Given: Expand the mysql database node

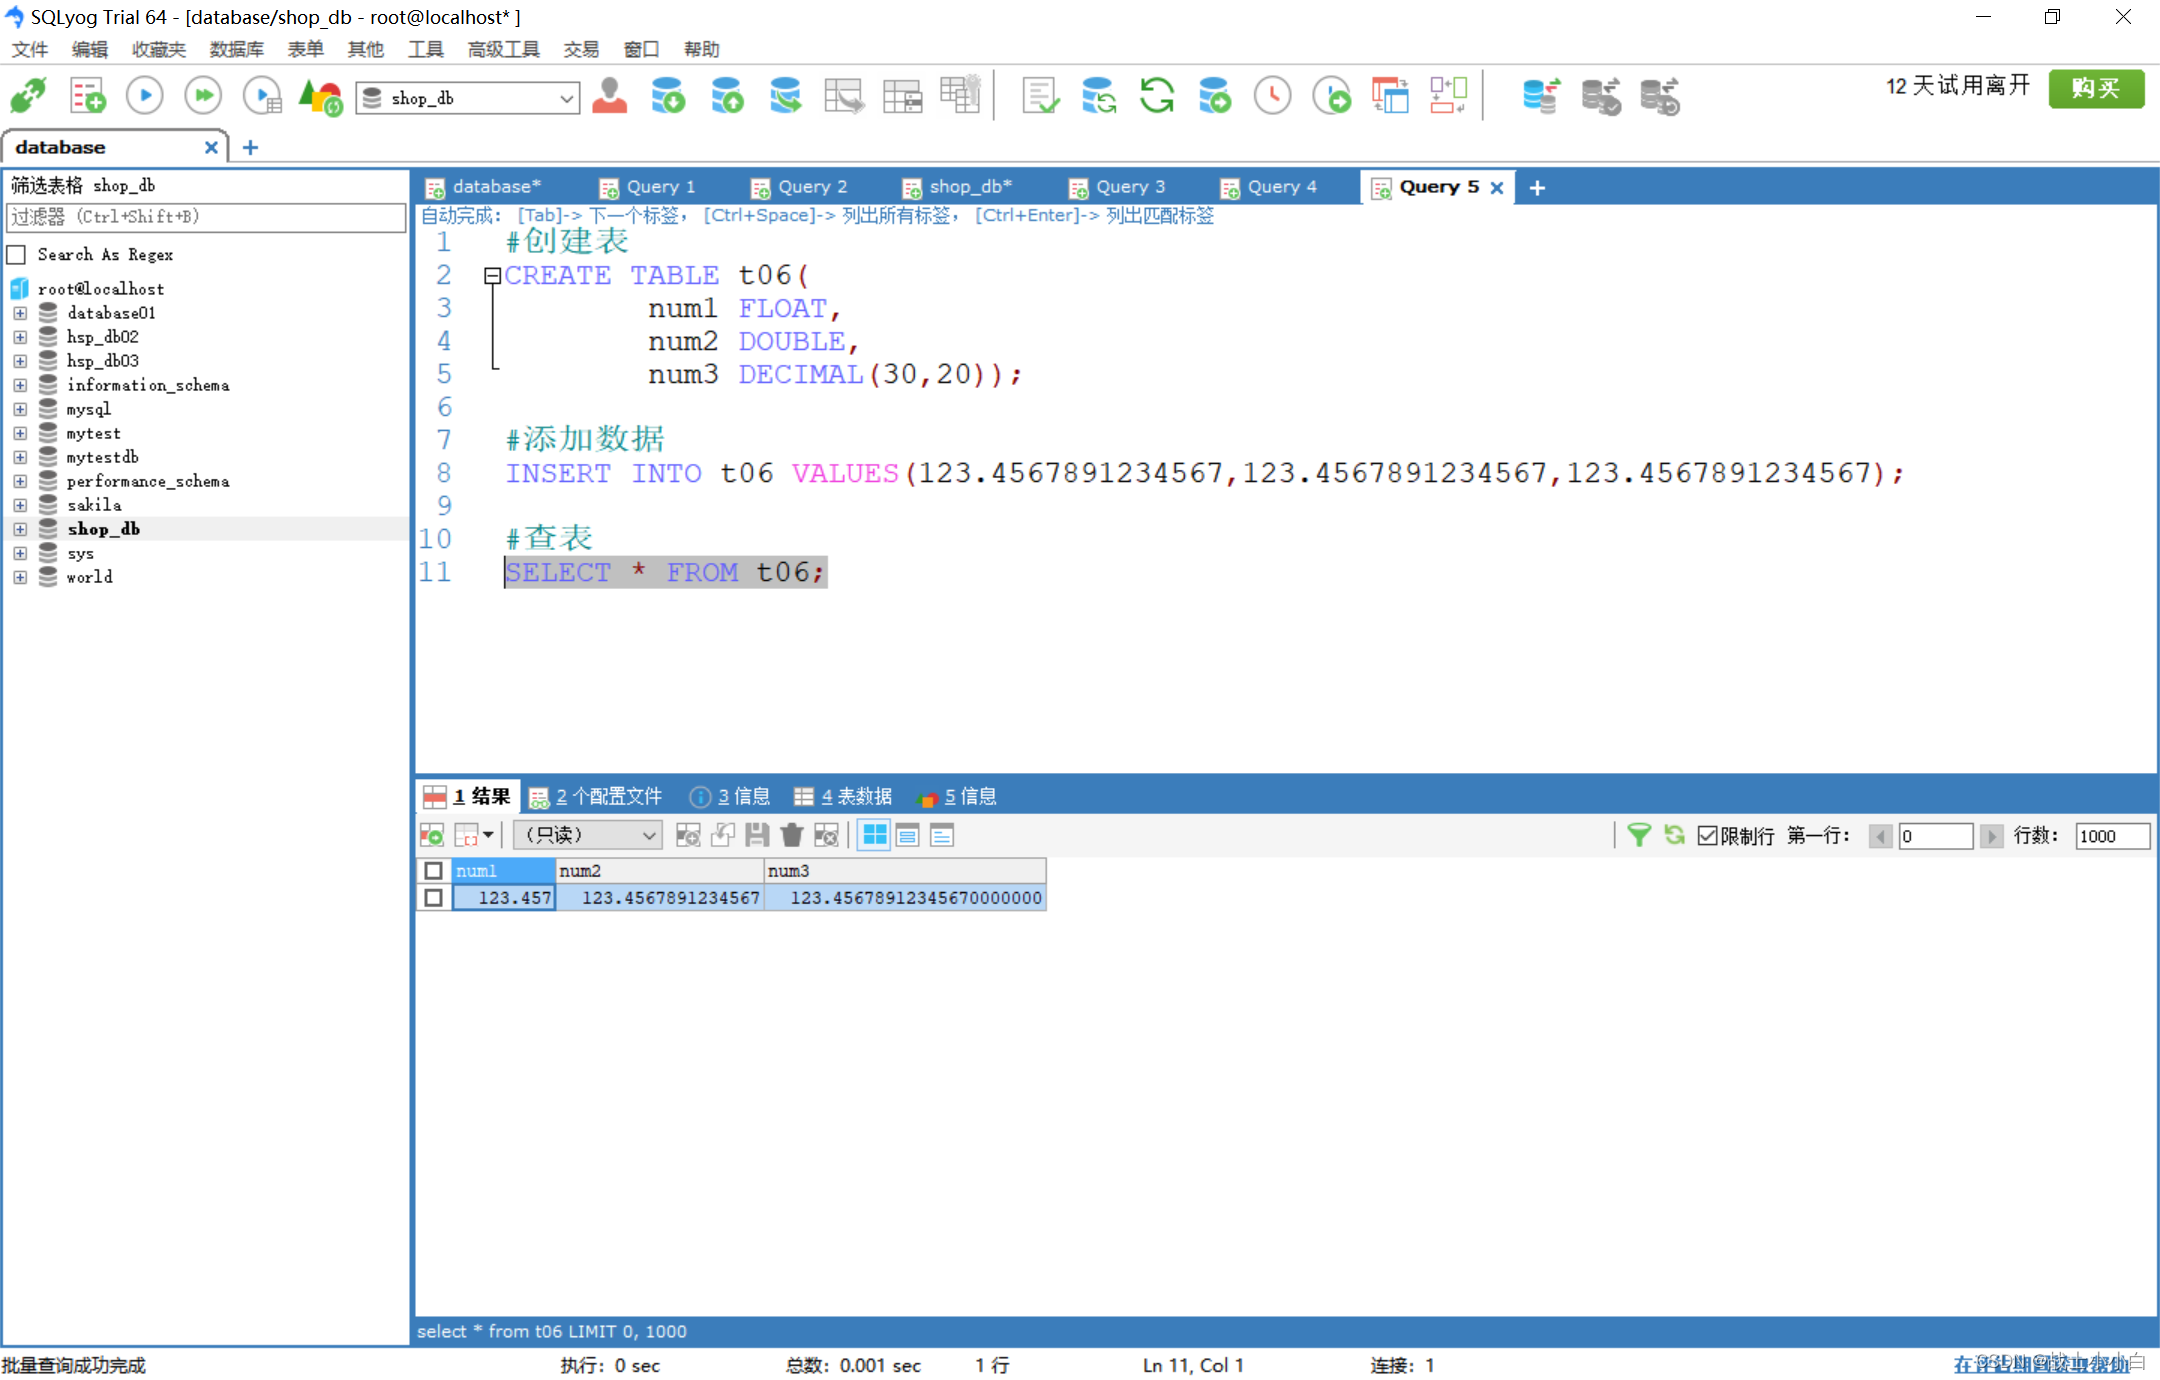Looking at the screenshot, I should point(20,409).
